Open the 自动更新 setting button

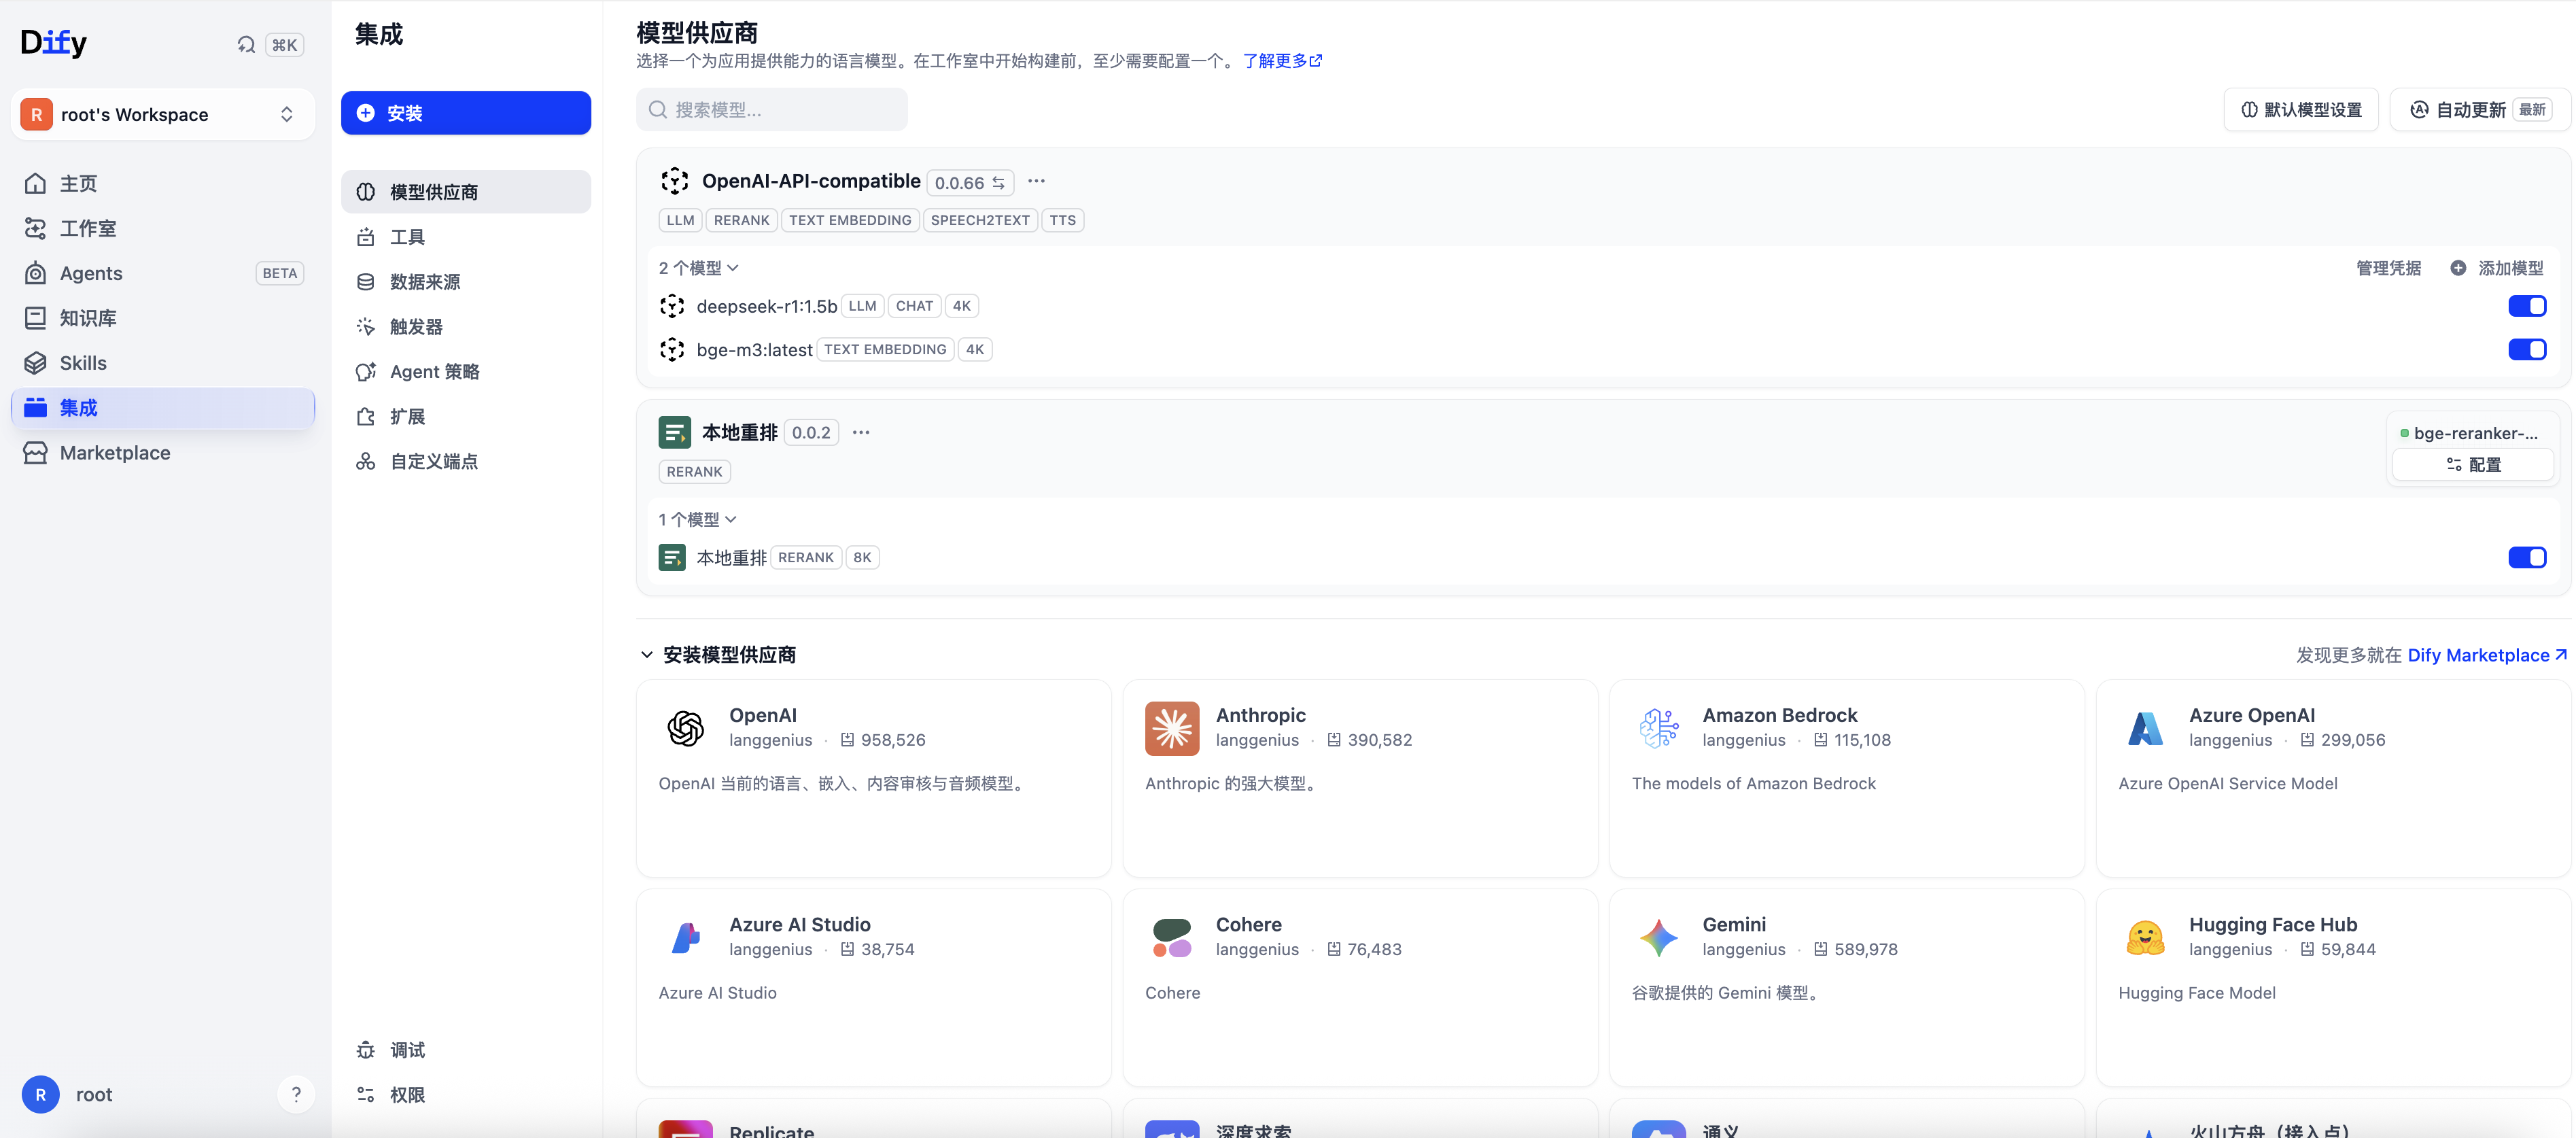[2479, 109]
